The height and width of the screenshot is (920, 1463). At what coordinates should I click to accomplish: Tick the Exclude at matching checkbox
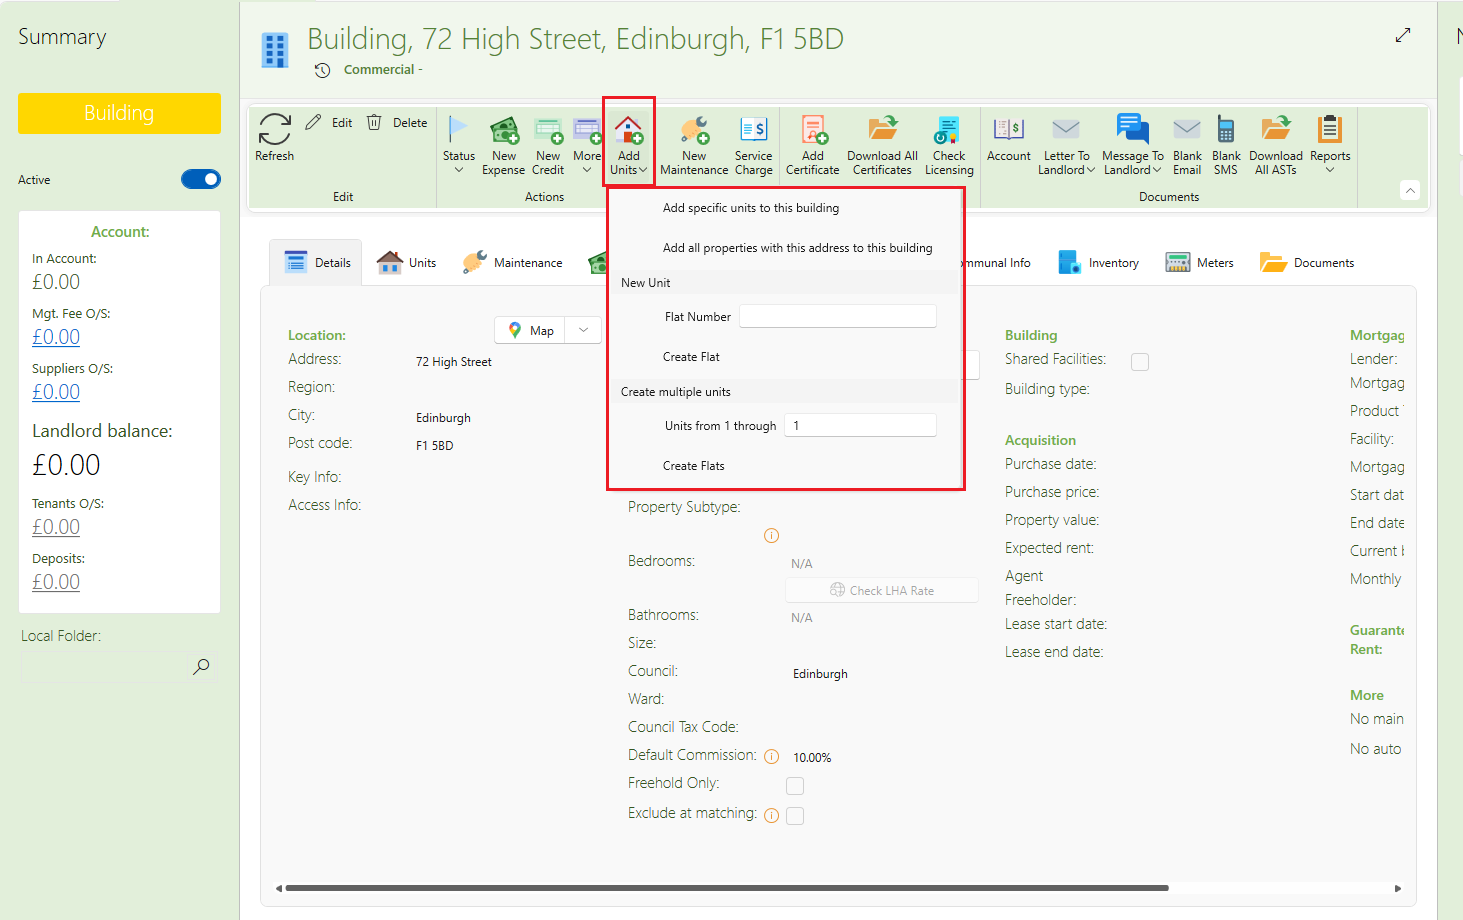coord(795,816)
